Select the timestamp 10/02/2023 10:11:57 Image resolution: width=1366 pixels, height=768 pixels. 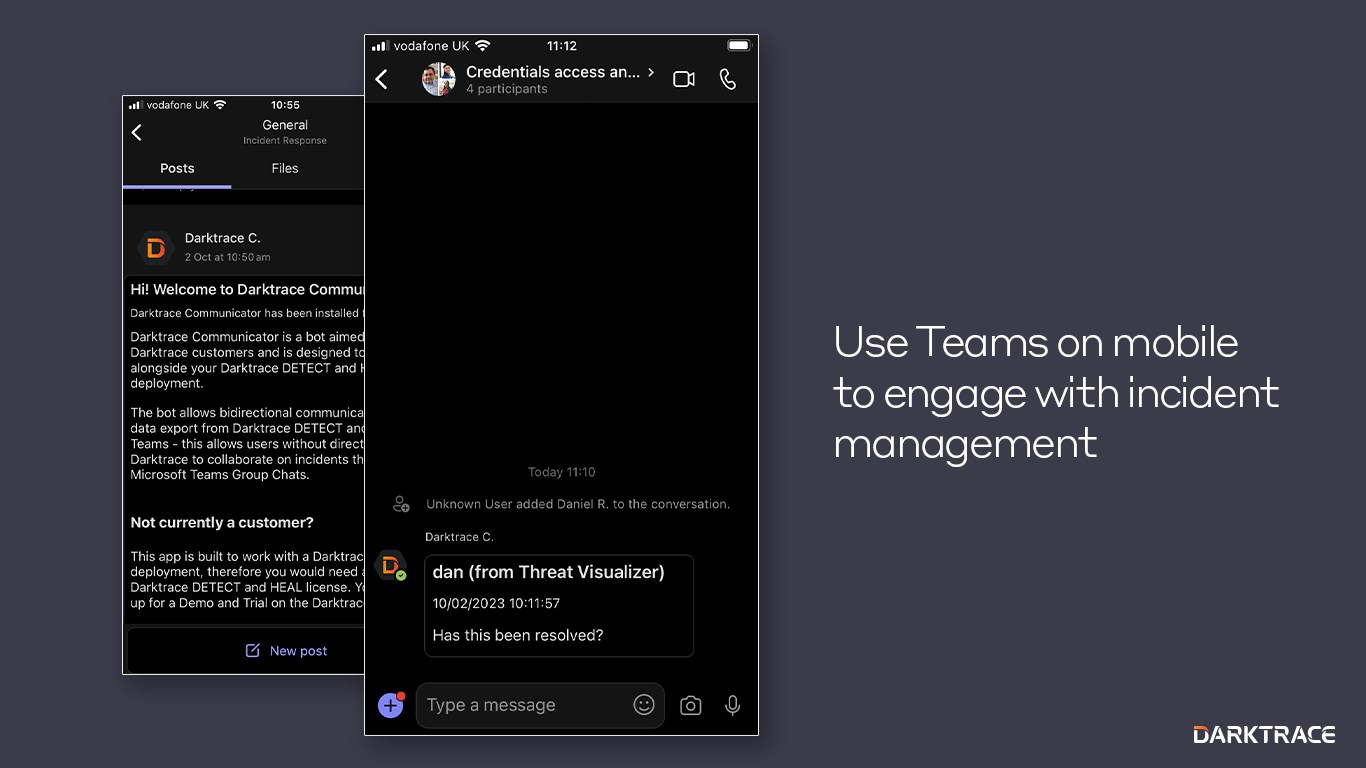[496, 603]
